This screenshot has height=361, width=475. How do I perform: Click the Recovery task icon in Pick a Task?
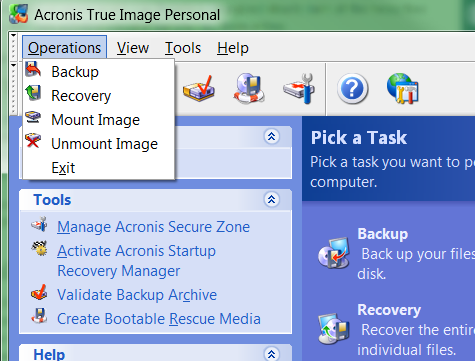coord(334,328)
